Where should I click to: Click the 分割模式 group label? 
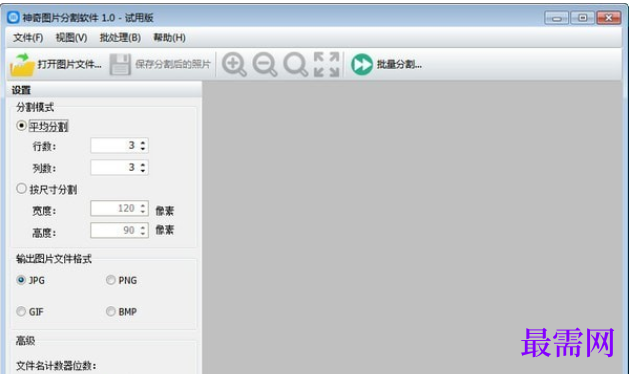point(35,107)
